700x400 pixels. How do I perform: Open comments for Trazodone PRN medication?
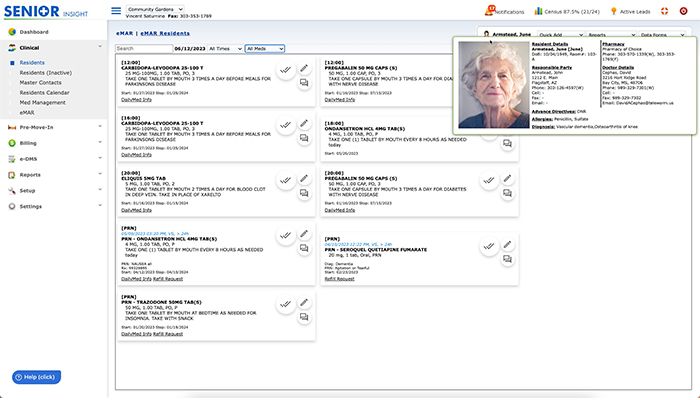click(x=304, y=317)
